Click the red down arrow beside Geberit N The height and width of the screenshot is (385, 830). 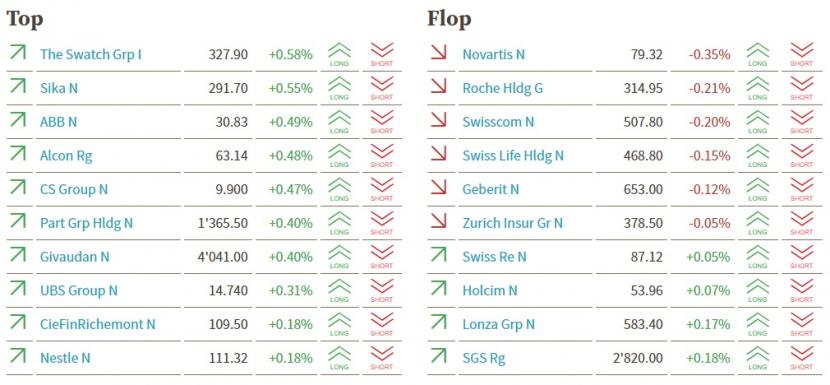[439, 187]
